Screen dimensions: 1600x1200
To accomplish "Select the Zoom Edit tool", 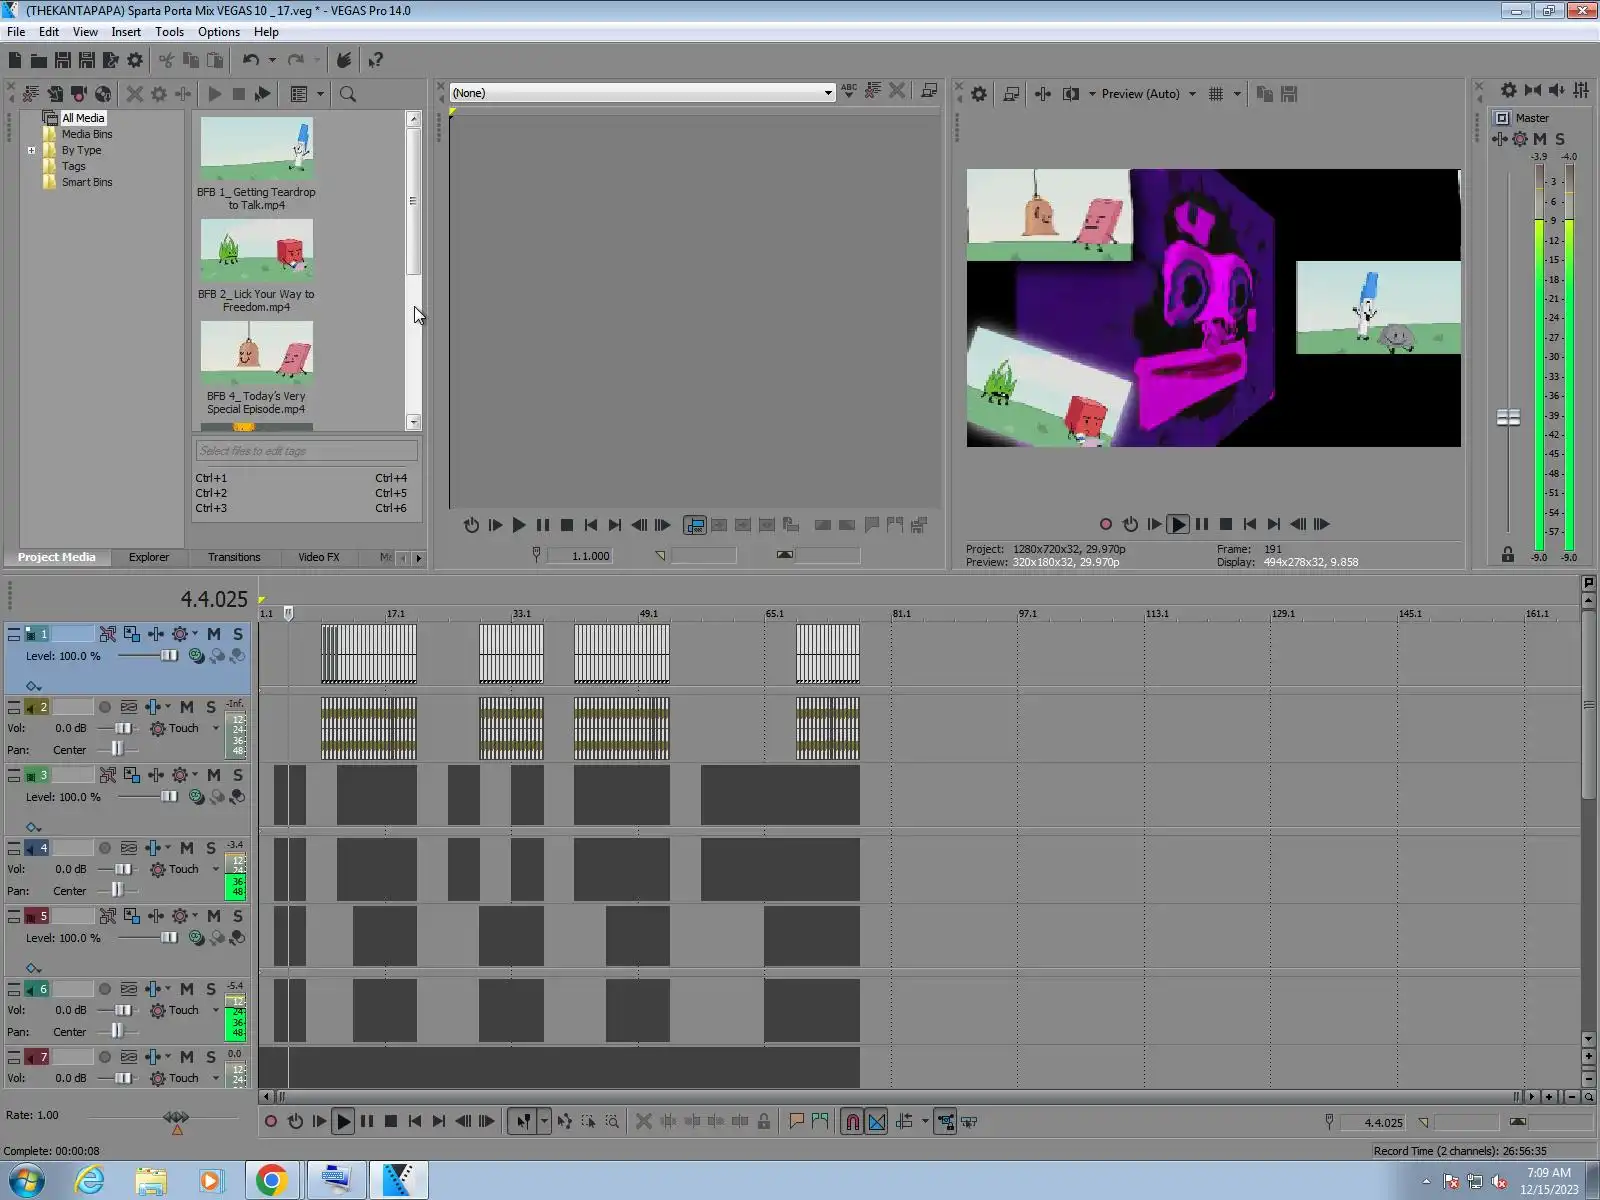I will pyautogui.click(x=612, y=1122).
